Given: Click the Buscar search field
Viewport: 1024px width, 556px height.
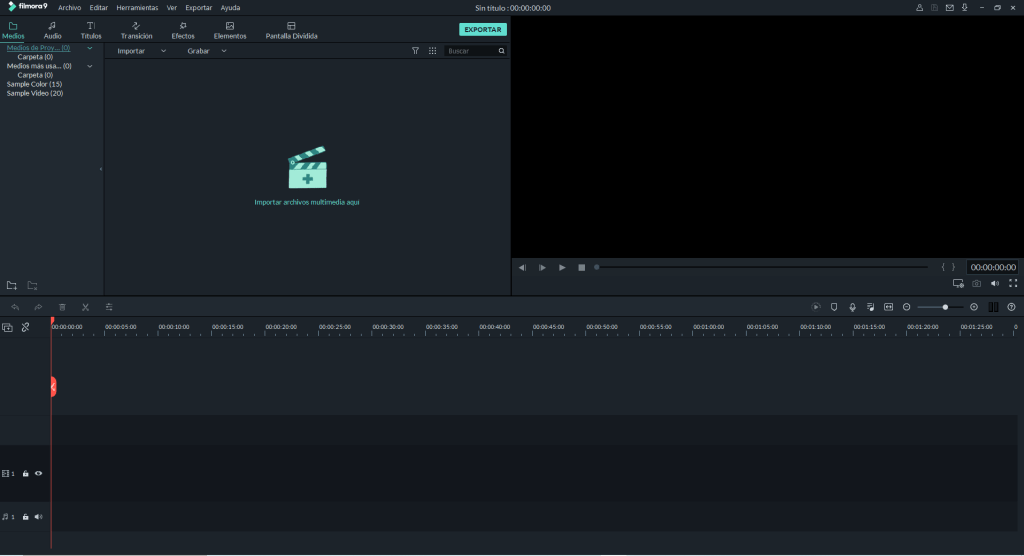Looking at the screenshot, I should (470, 51).
